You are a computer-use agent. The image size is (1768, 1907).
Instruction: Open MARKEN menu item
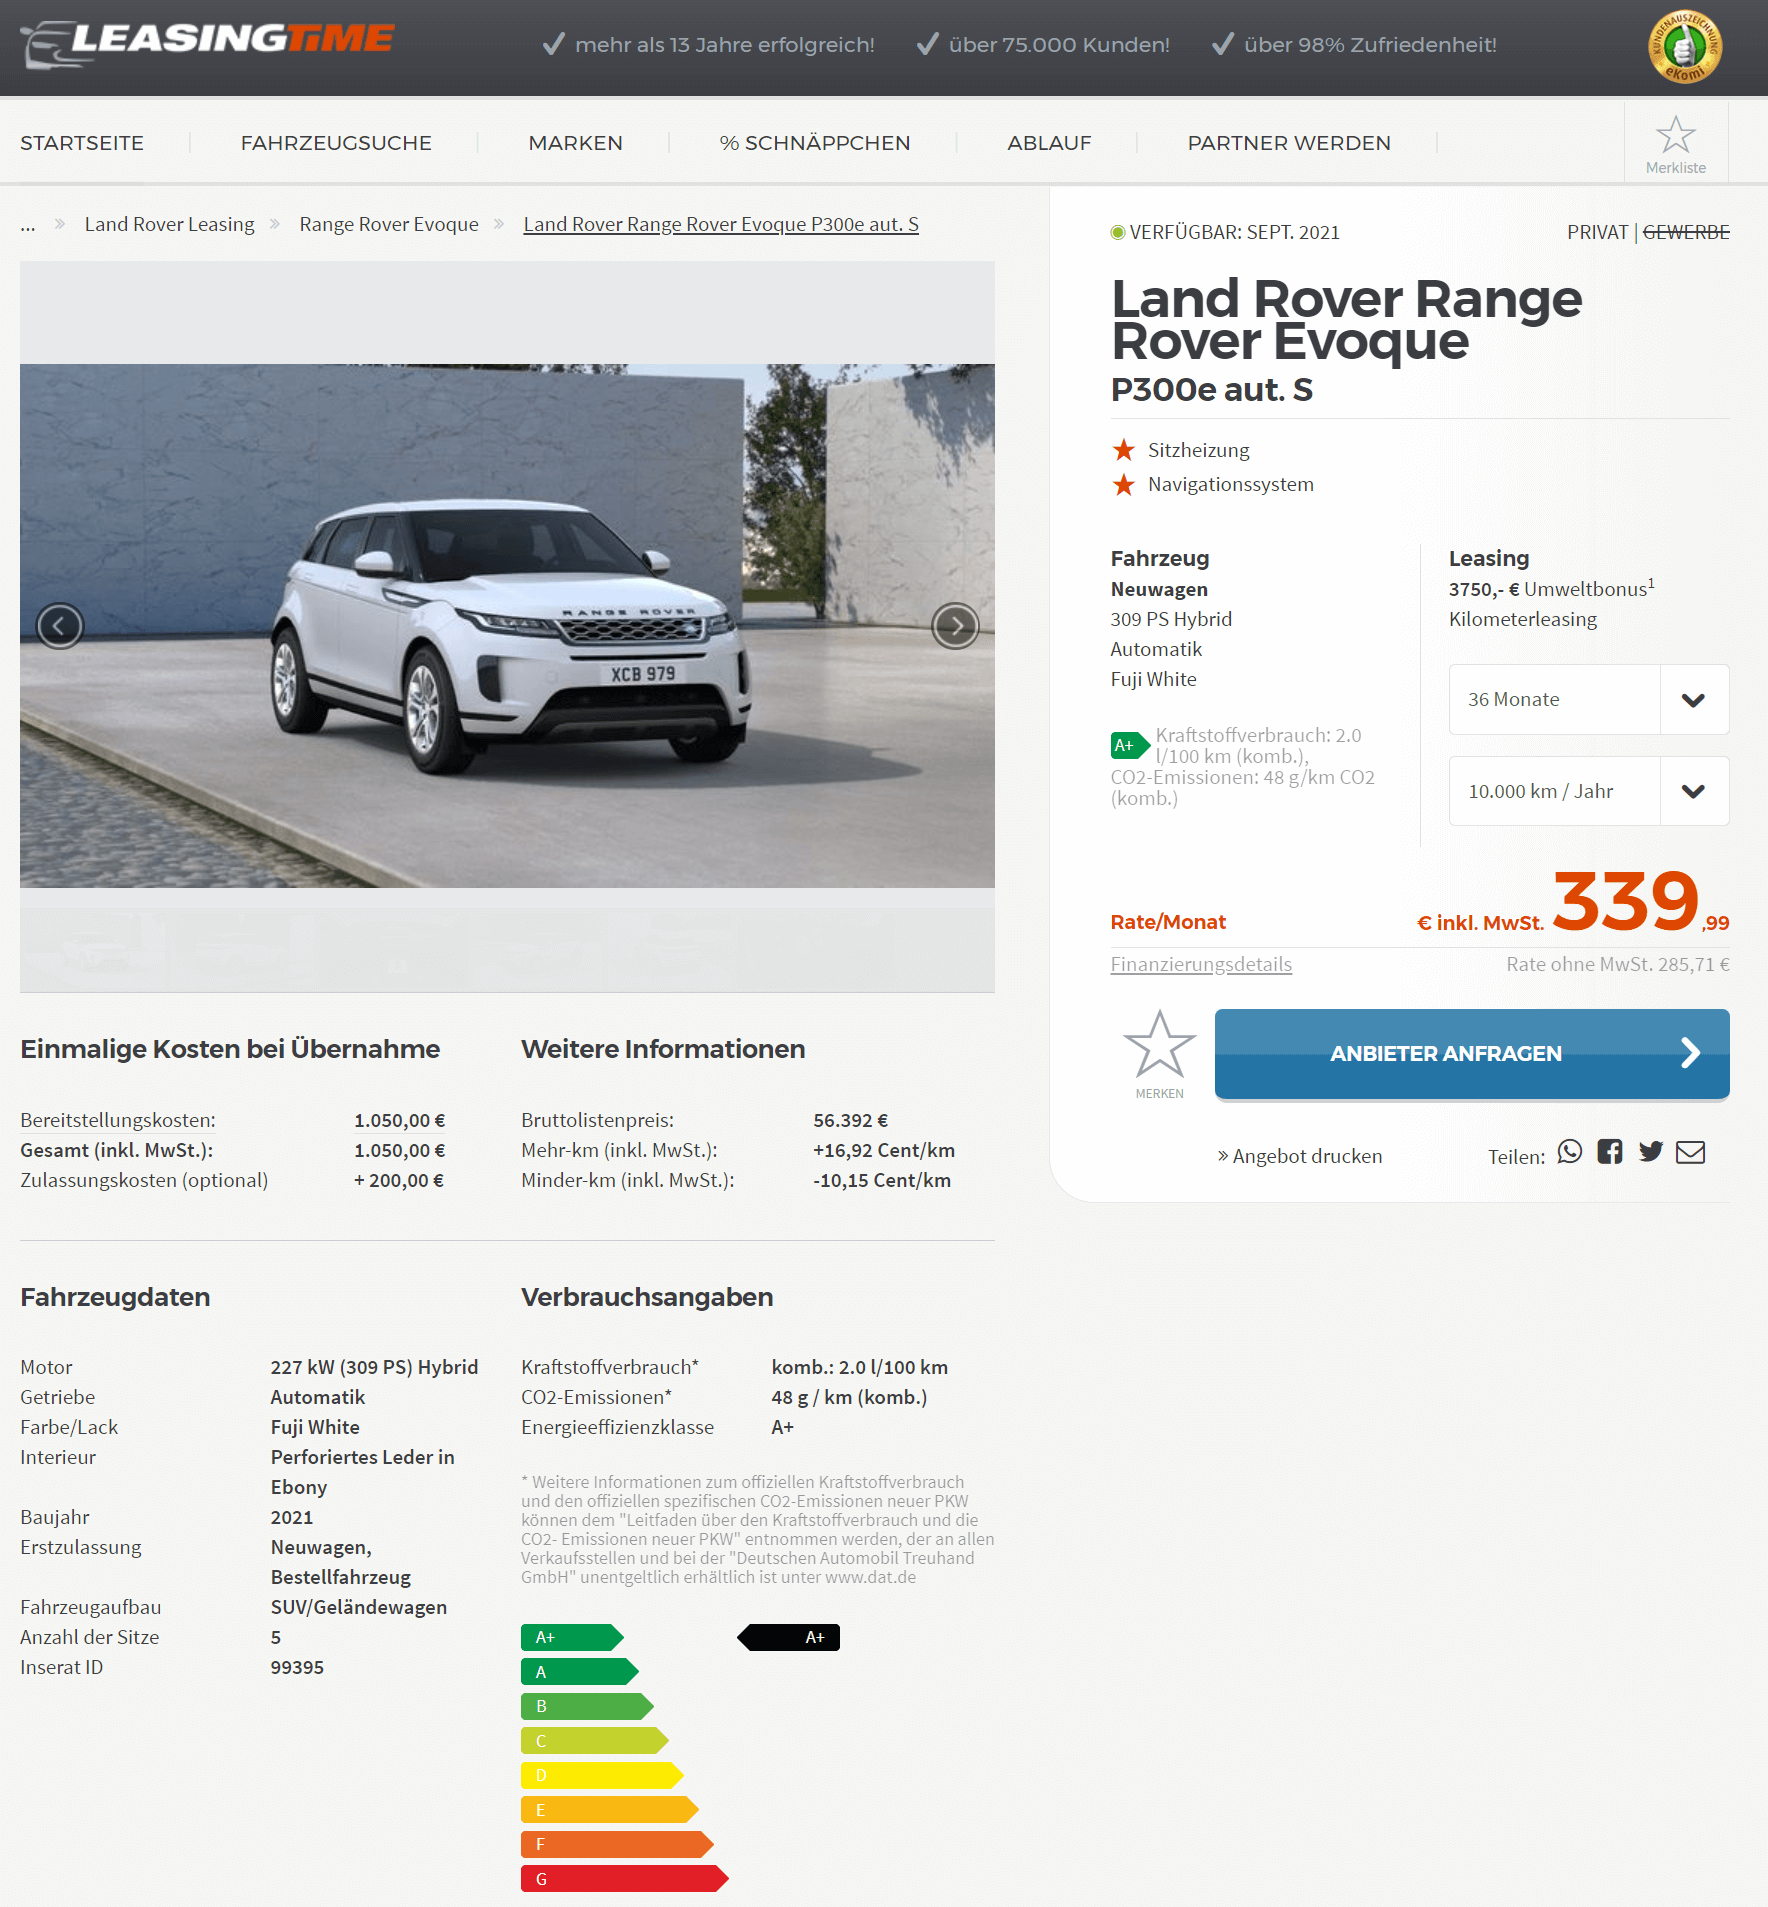tap(576, 143)
